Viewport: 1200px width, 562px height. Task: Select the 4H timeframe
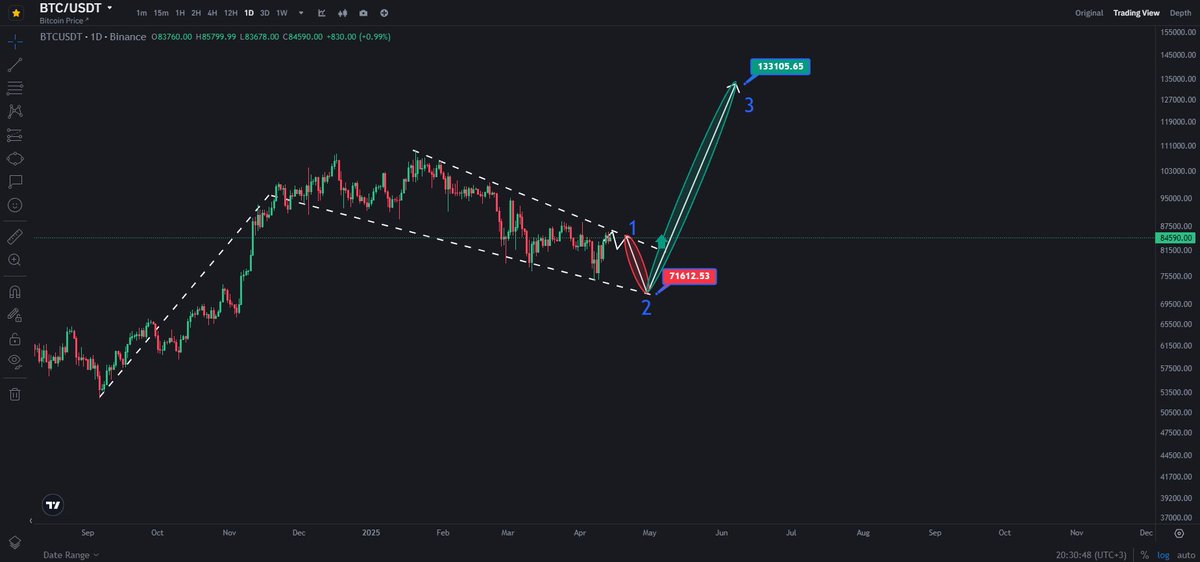(x=212, y=13)
